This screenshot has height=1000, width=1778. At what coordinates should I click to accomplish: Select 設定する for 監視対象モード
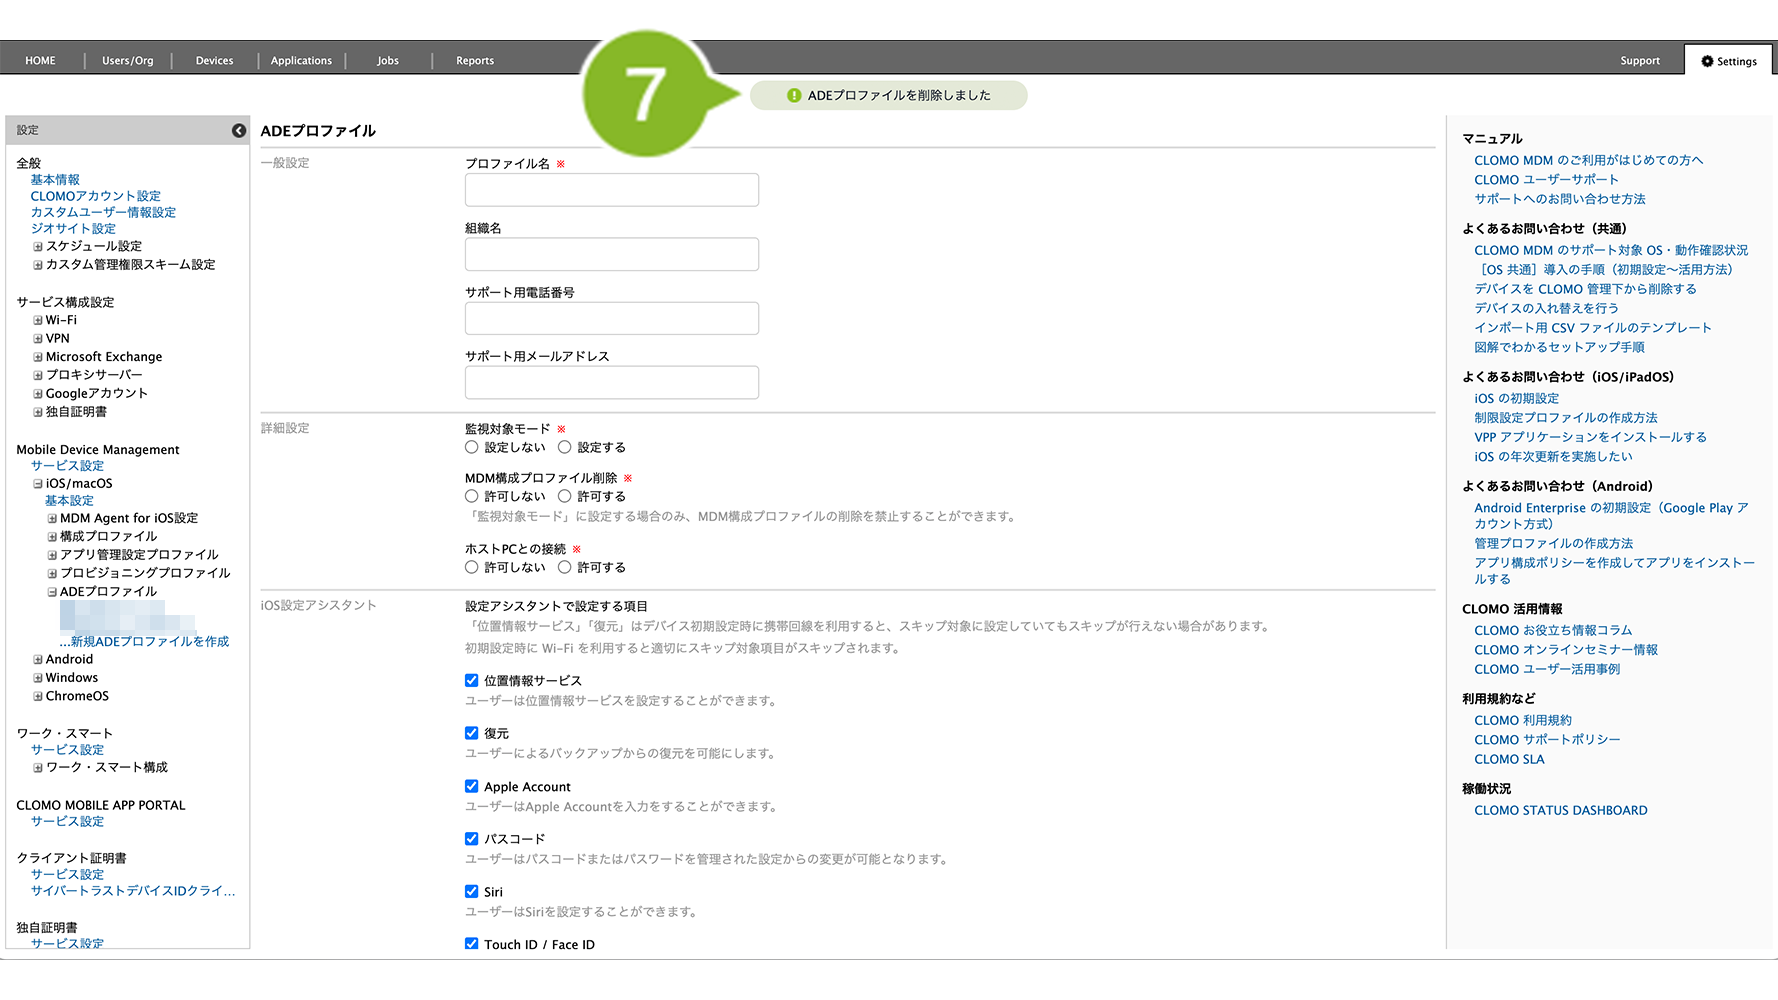(x=565, y=447)
